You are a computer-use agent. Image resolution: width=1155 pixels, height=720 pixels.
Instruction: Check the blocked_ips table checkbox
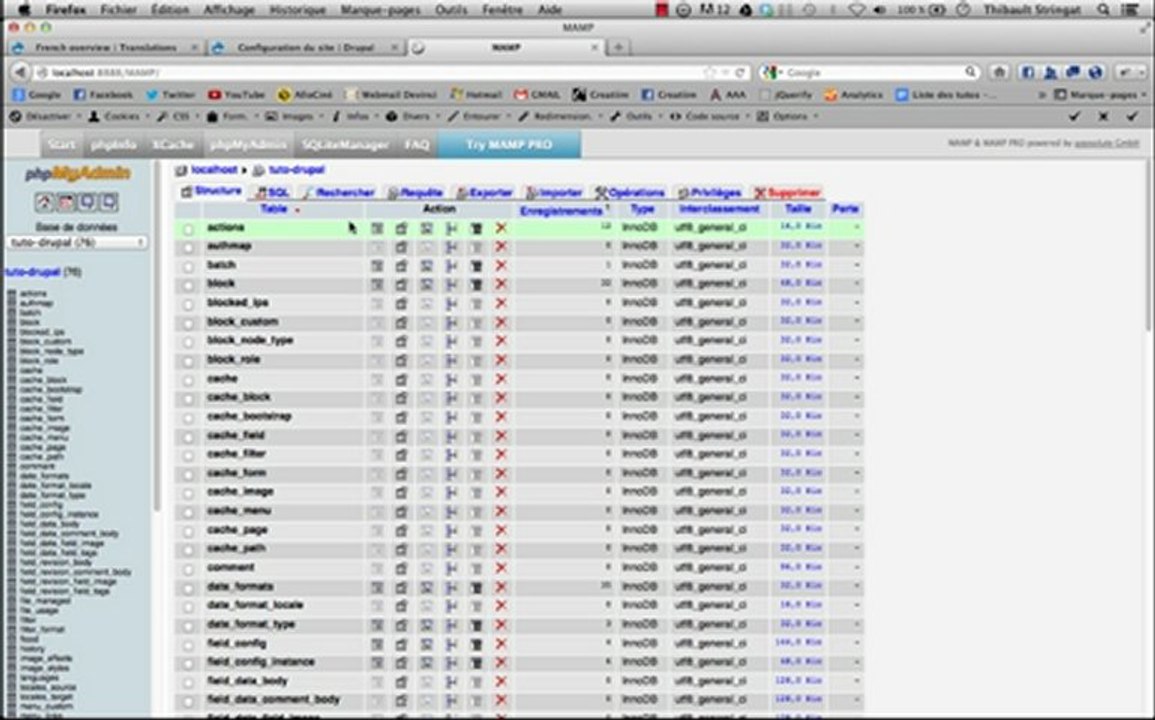189,304
